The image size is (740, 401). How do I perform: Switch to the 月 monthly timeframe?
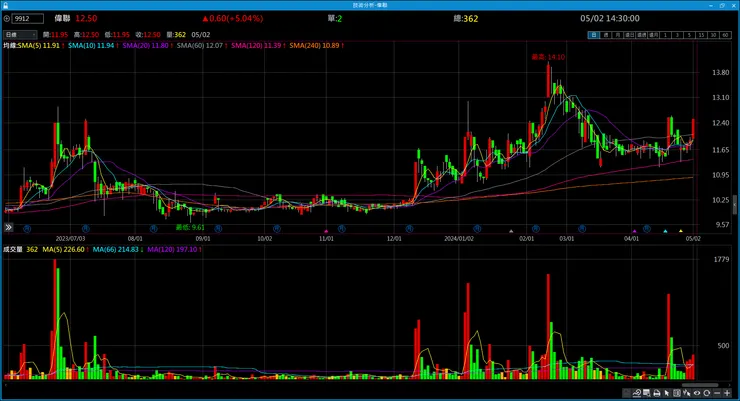point(617,35)
